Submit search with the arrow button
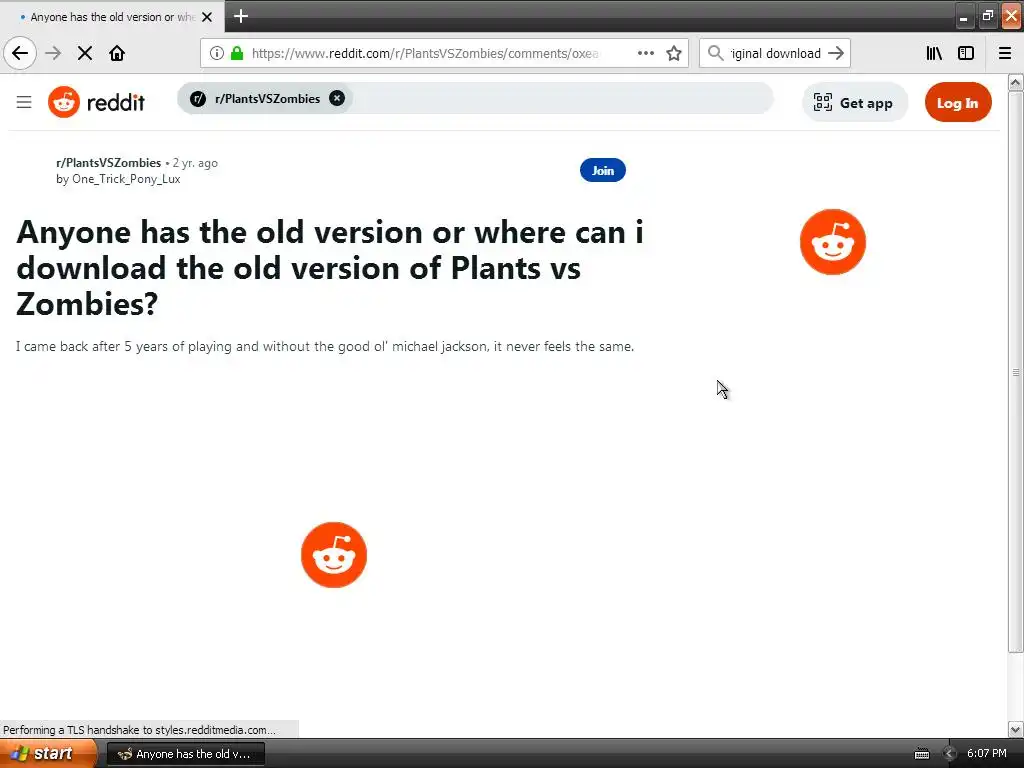Viewport: 1024px width, 768px height. coord(836,53)
